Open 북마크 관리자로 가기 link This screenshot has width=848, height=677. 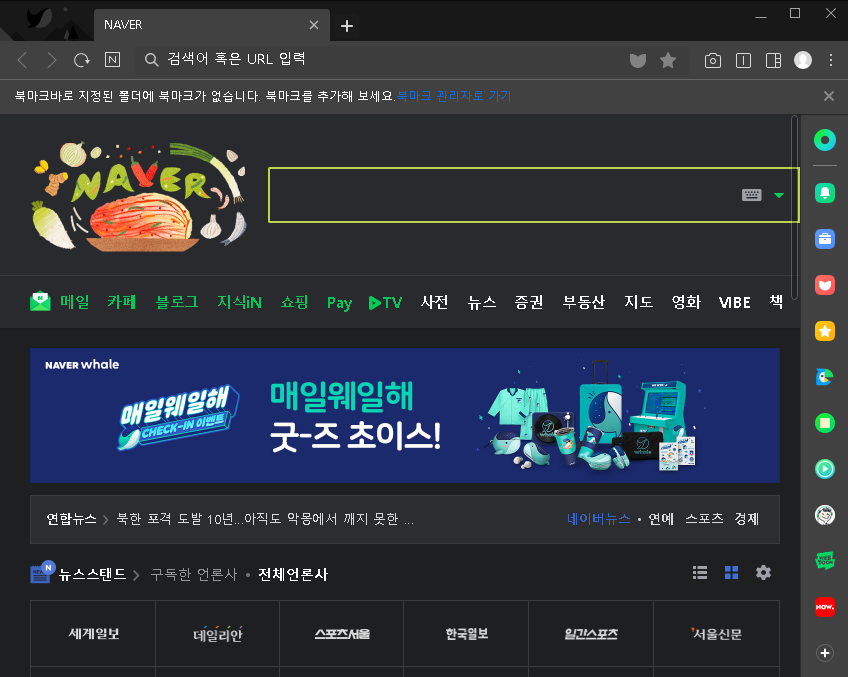(x=454, y=96)
